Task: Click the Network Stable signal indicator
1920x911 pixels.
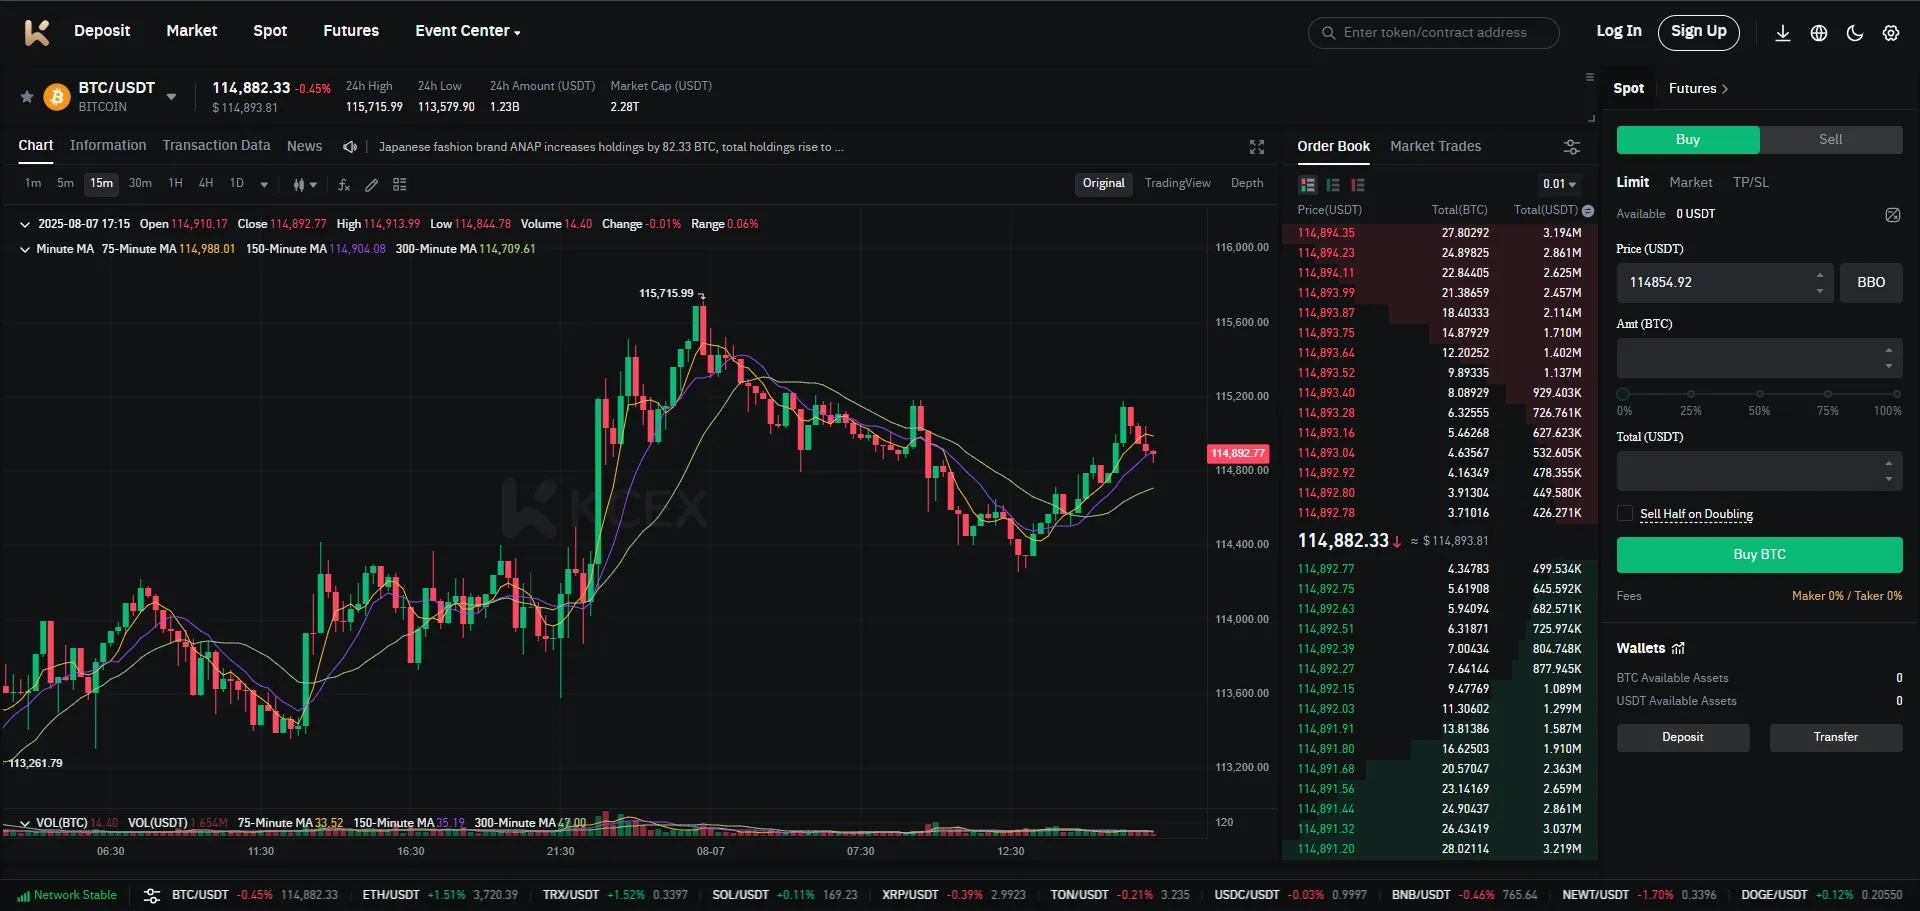Action: [x=67, y=895]
